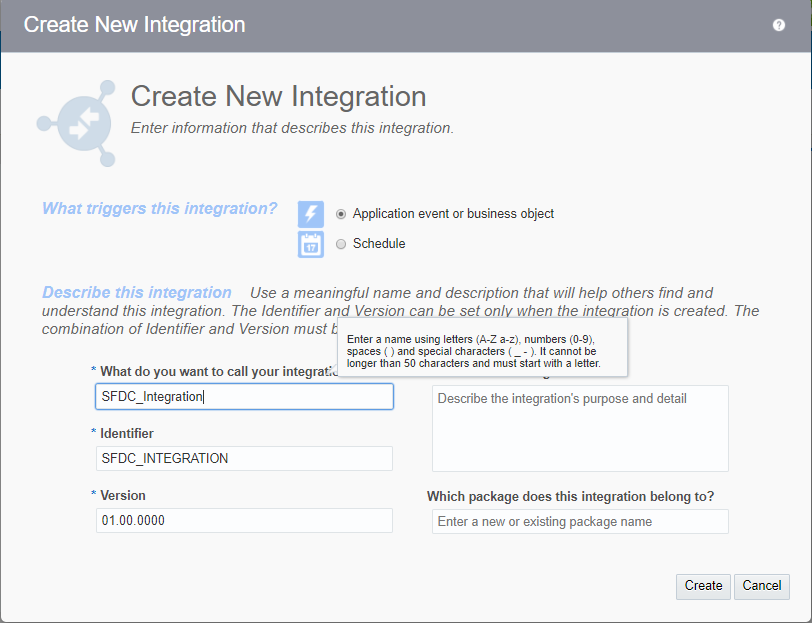Click the "What triggers this integration?" heading
The height and width of the screenshot is (623, 812).
160,209
